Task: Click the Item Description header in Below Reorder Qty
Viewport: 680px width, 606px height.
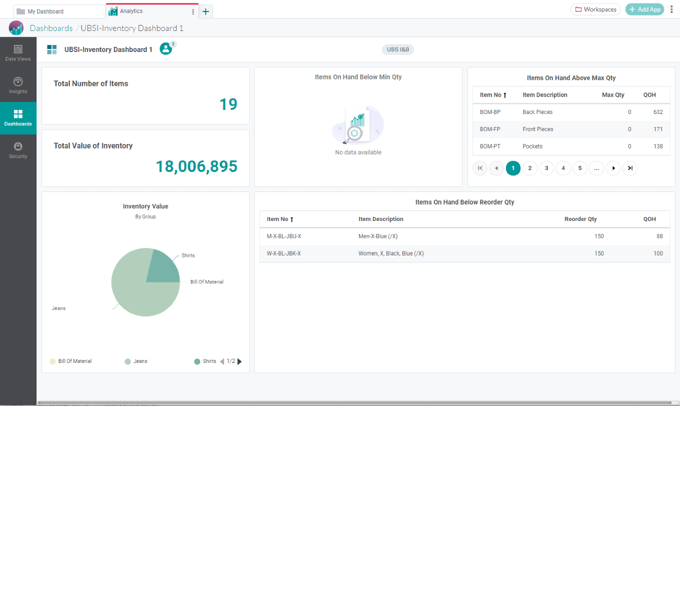Action: (x=381, y=219)
